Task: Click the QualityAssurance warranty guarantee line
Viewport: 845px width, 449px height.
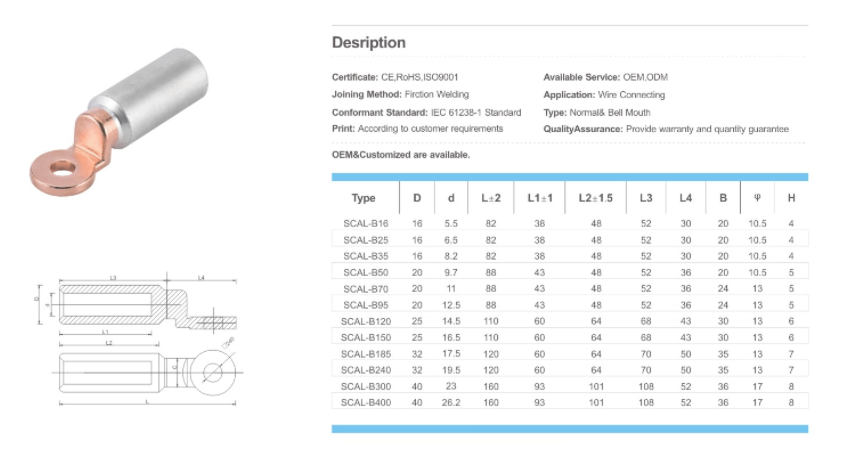Action: pos(665,129)
